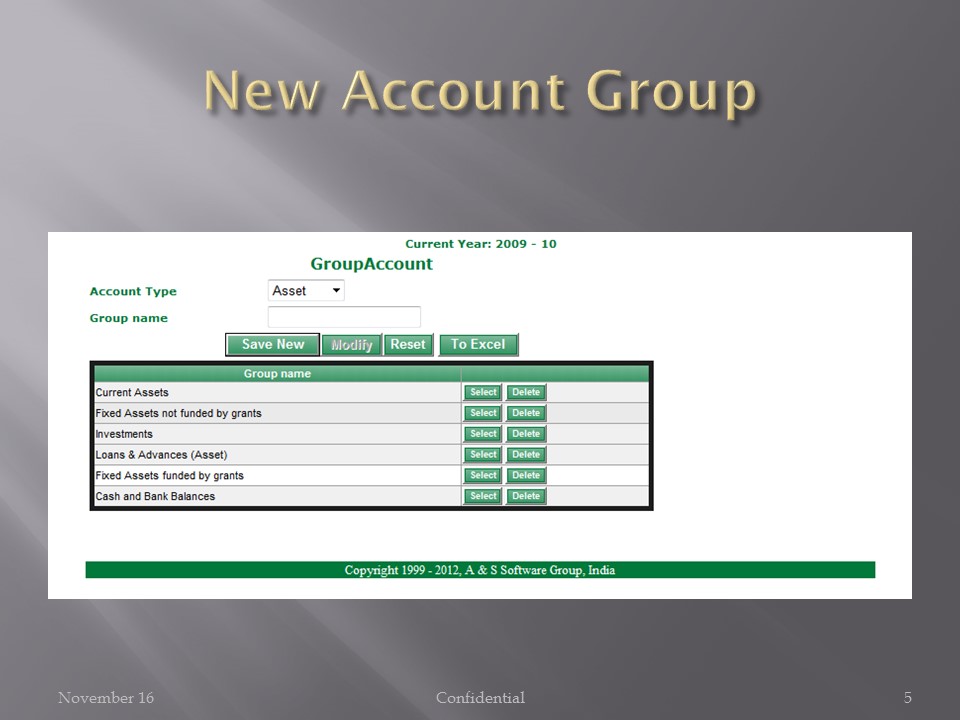This screenshot has height=720, width=960.
Task: Select the Fixed Assets funded by grants group
Action: [483, 475]
